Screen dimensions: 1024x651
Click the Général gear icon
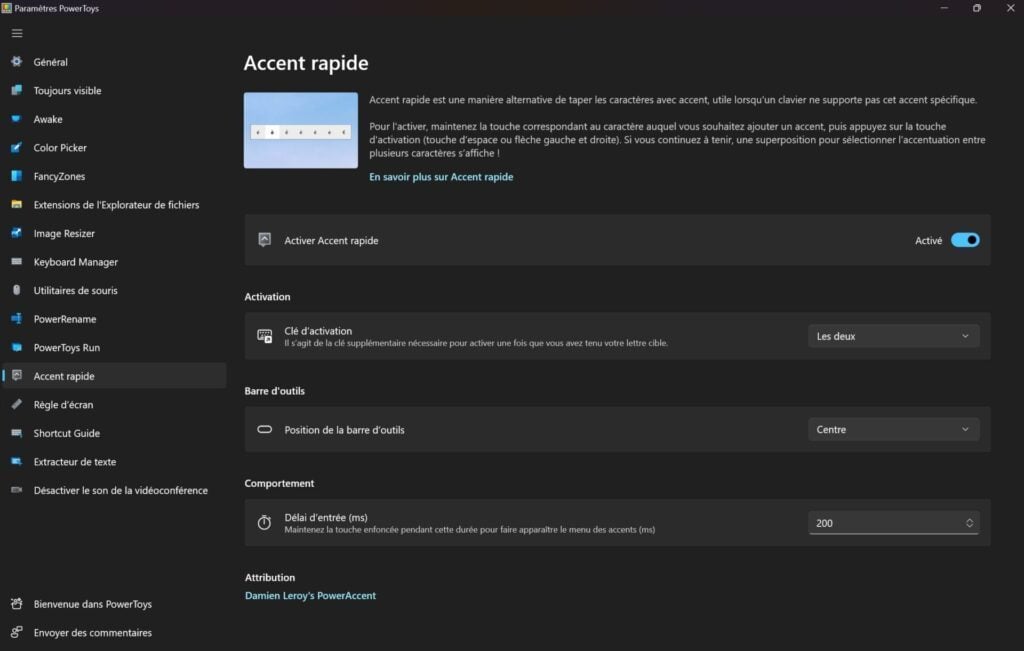[x=17, y=61]
